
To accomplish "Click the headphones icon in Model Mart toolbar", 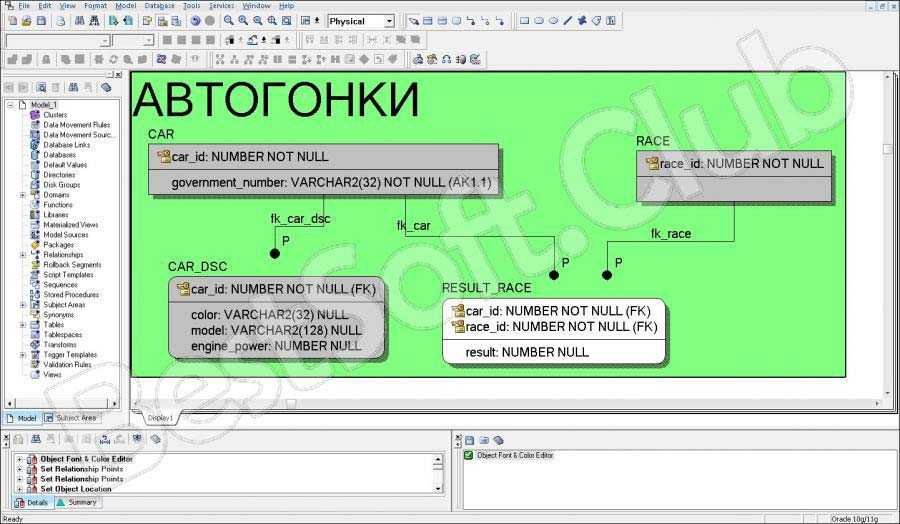I will (x=446, y=59).
